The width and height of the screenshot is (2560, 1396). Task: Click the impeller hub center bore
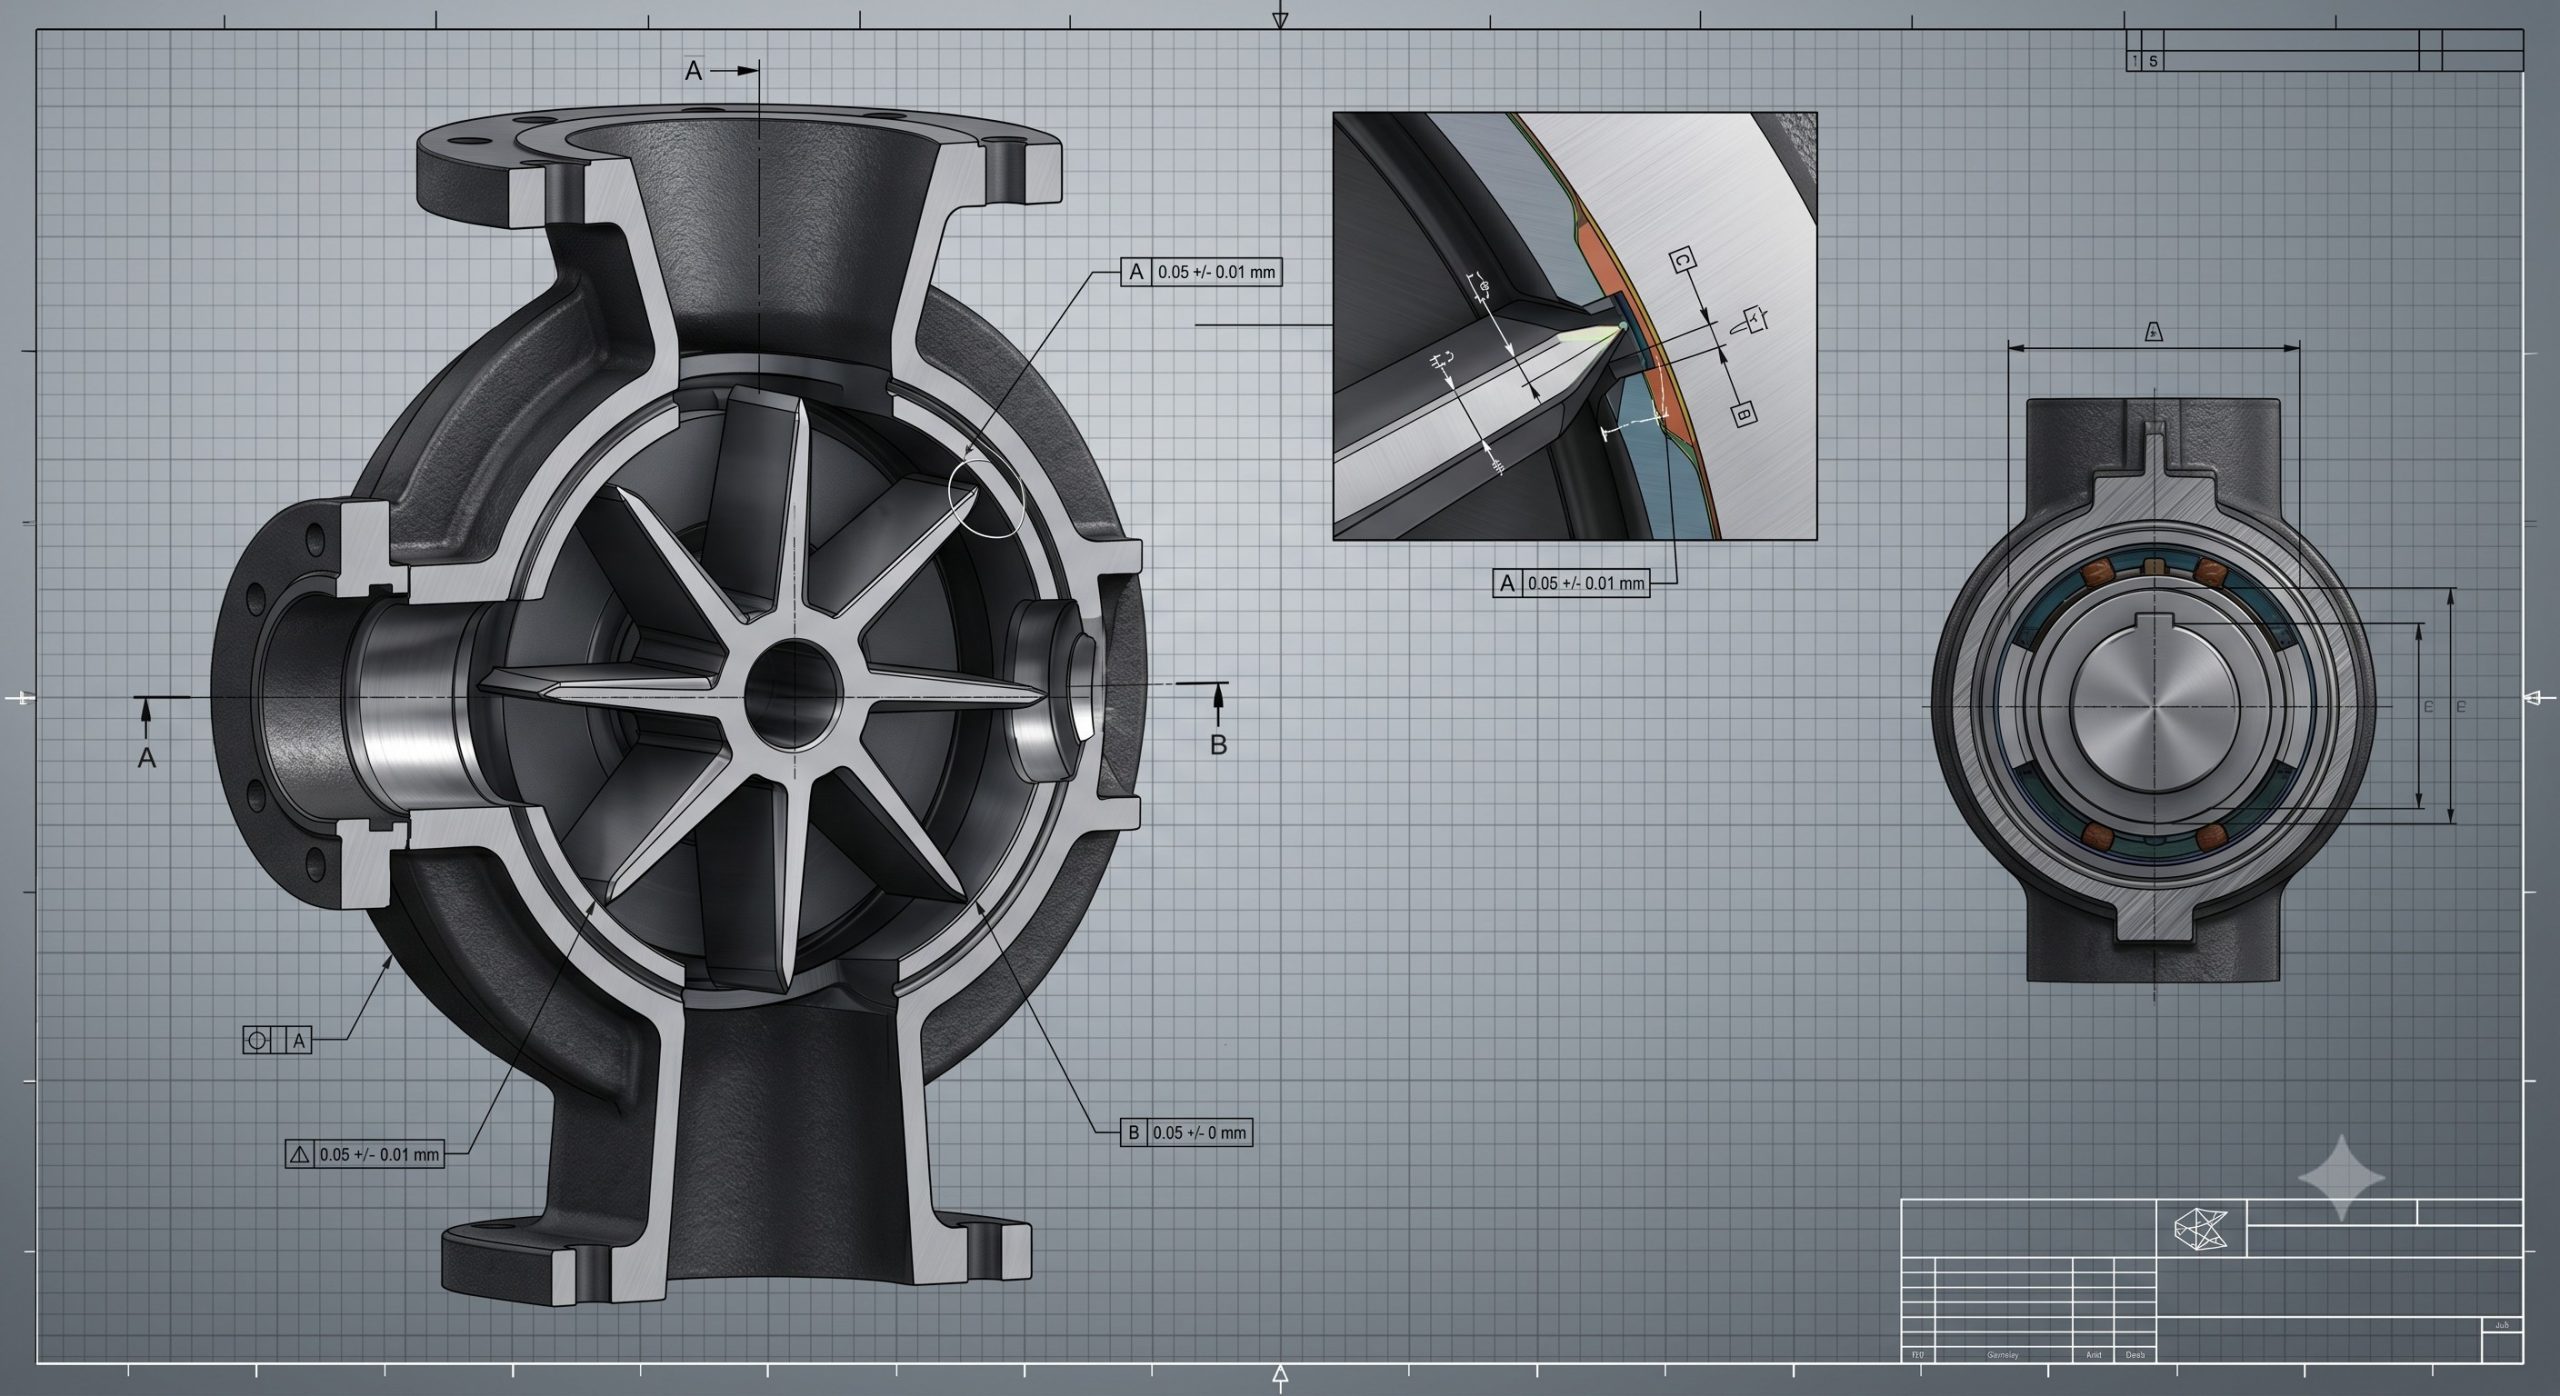pos(792,692)
